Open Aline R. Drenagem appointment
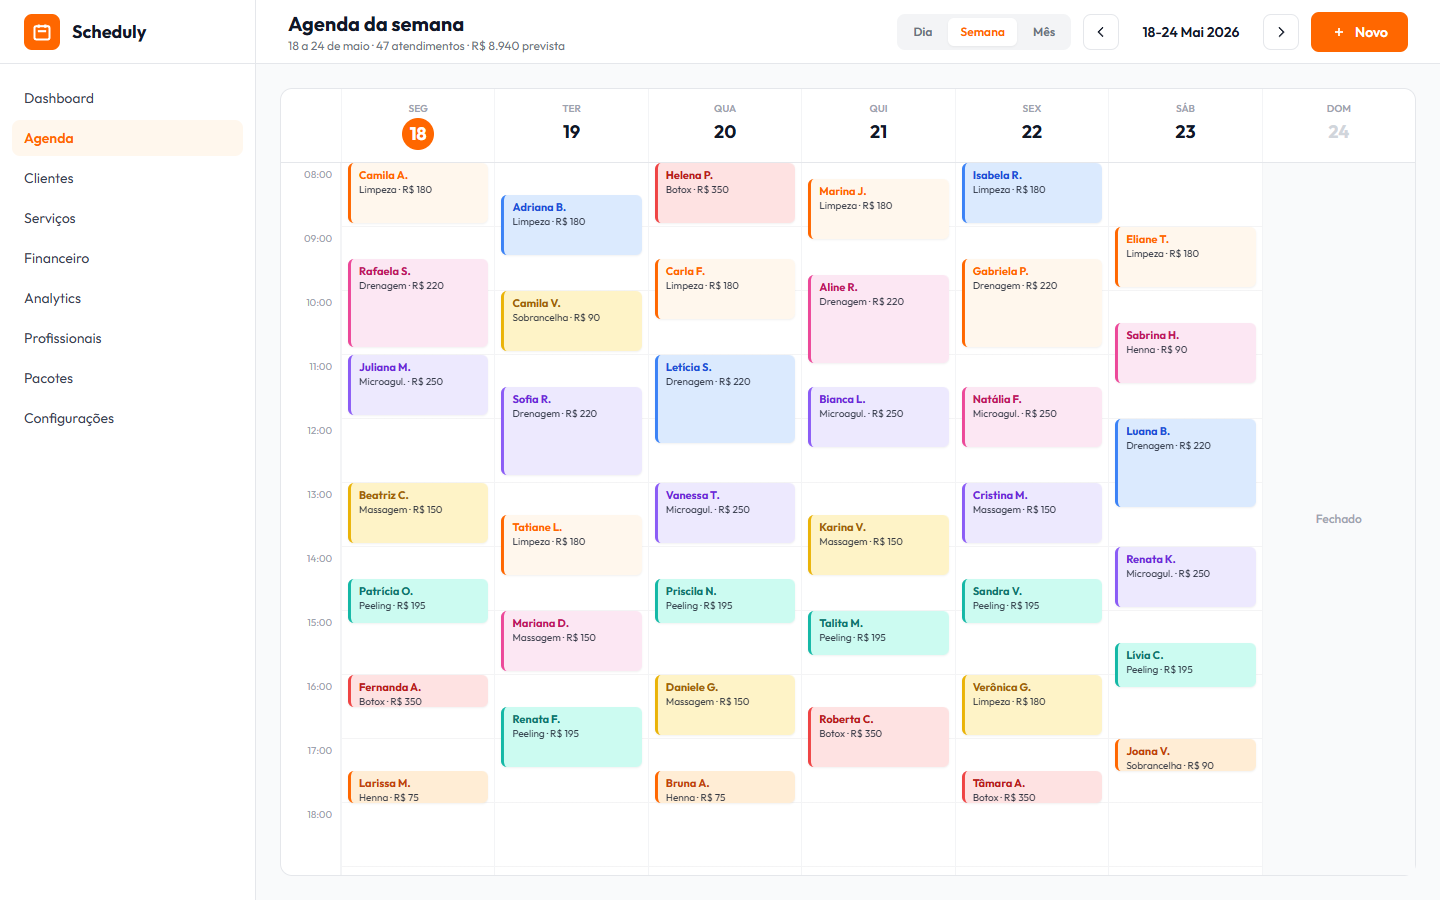1440x900 pixels. [x=878, y=319]
